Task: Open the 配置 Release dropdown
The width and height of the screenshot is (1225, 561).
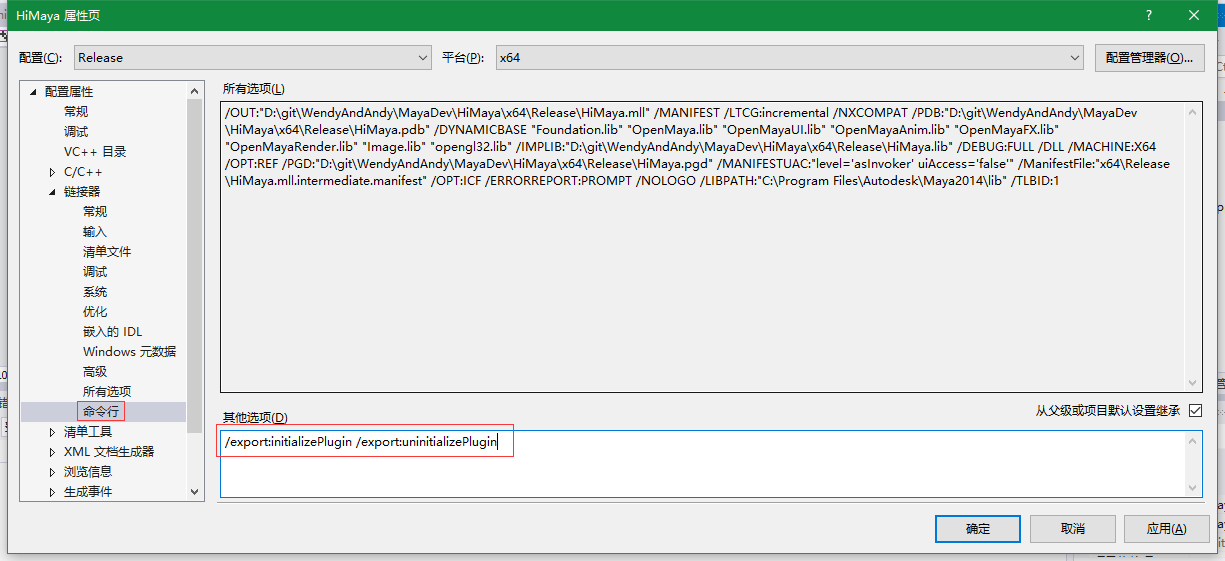Action: point(253,58)
